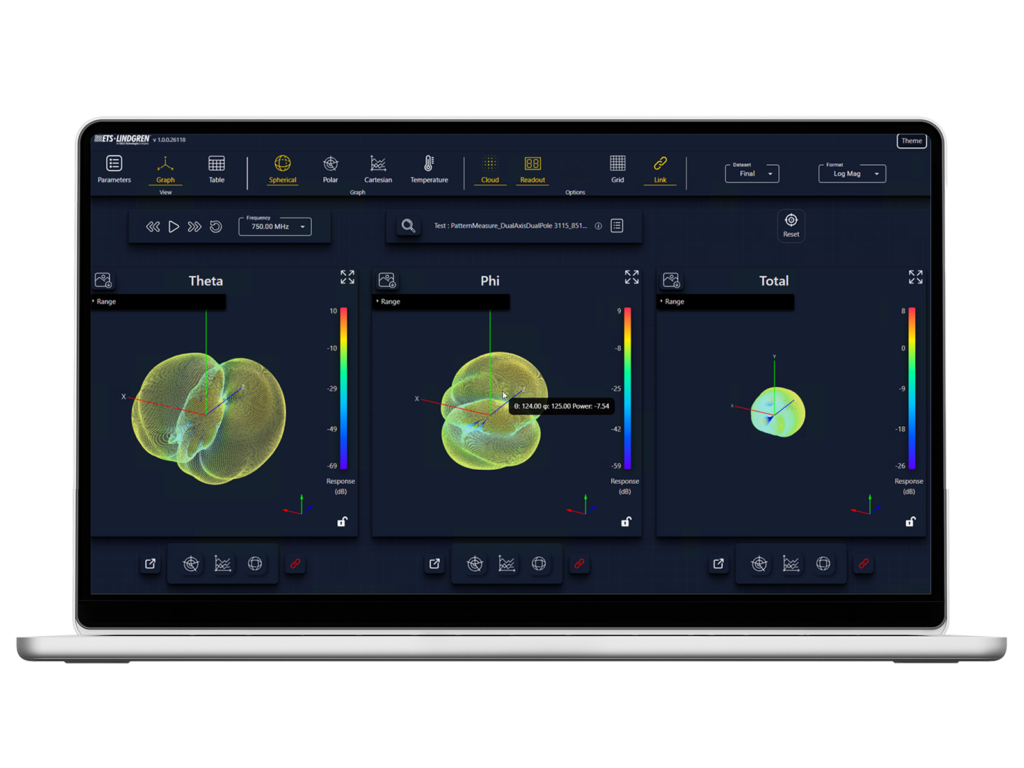
Task: Pop out the Total plot window
Action: (718, 564)
